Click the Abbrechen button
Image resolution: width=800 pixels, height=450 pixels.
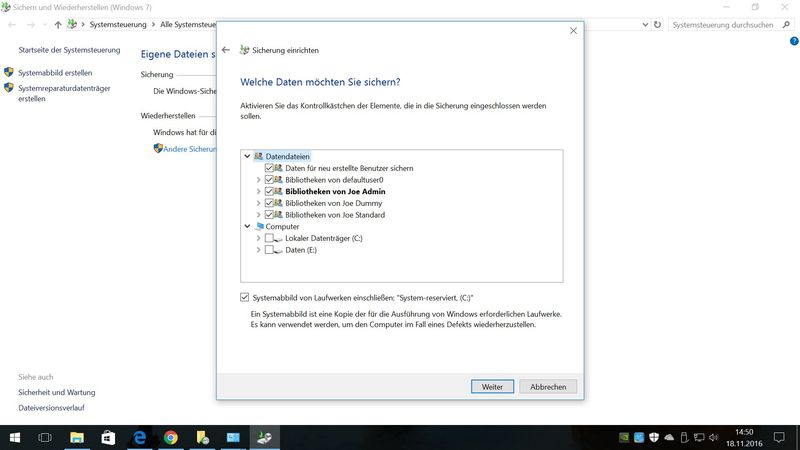pos(548,387)
